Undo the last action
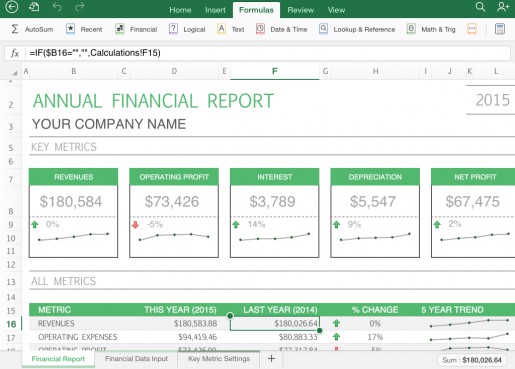This screenshot has width=515, height=369. click(57, 7)
